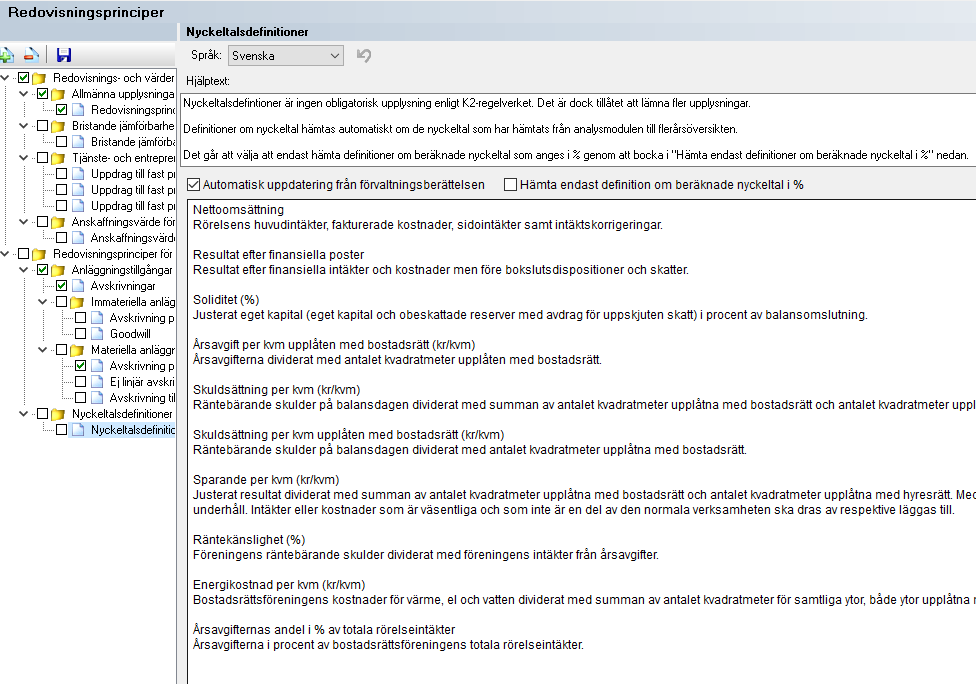Screen dimensions: 976x684
Task: Click the folder icon of Redovisnings- och värder
Action: pyautogui.click(x=40, y=78)
